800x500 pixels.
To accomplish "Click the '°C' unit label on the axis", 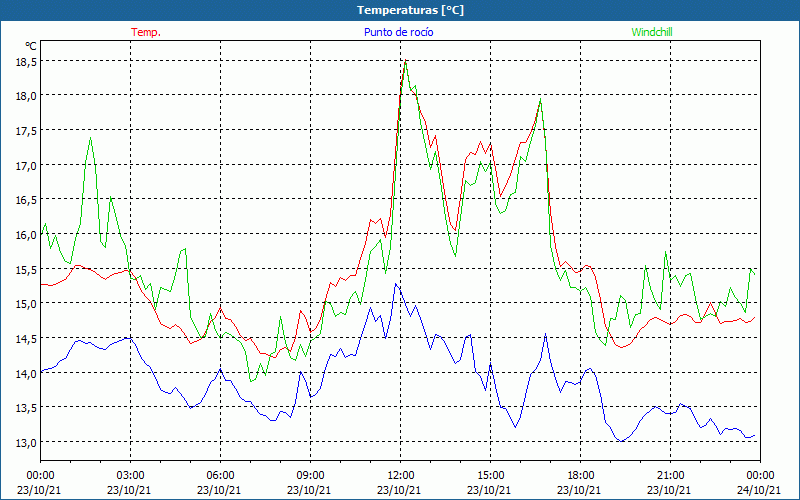I will point(31,46).
